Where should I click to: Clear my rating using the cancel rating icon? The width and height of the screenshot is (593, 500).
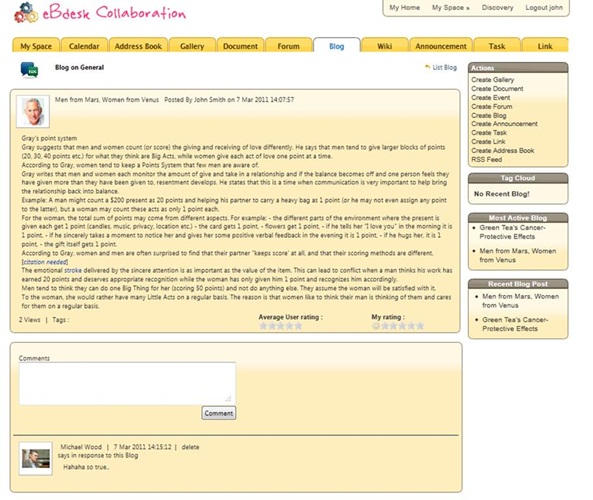(x=376, y=326)
